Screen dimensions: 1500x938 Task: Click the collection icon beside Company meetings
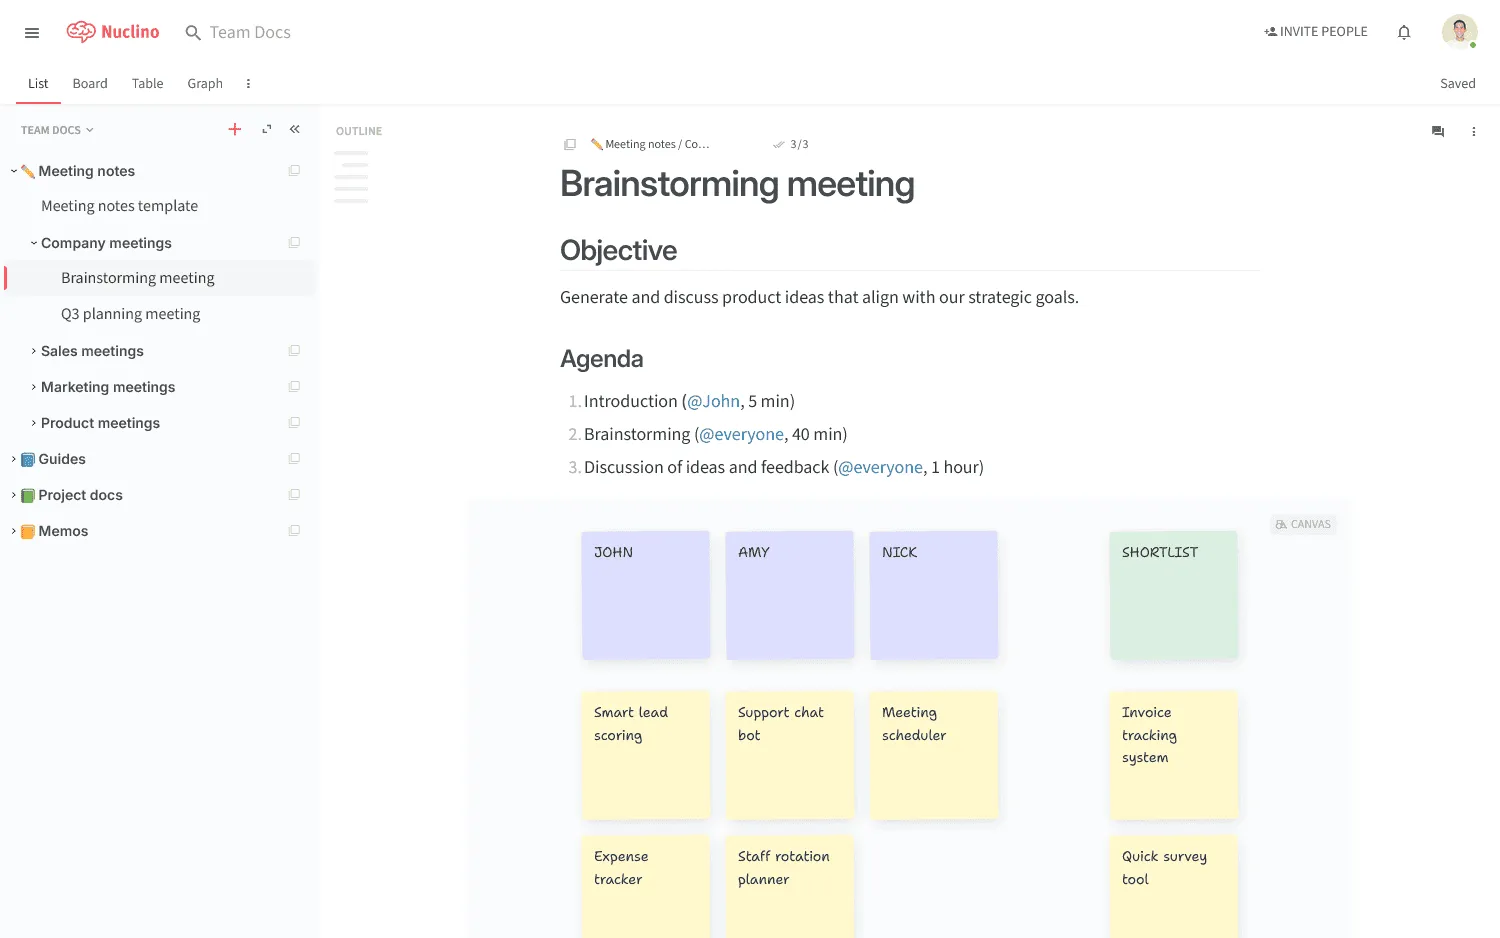[x=294, y=243]
